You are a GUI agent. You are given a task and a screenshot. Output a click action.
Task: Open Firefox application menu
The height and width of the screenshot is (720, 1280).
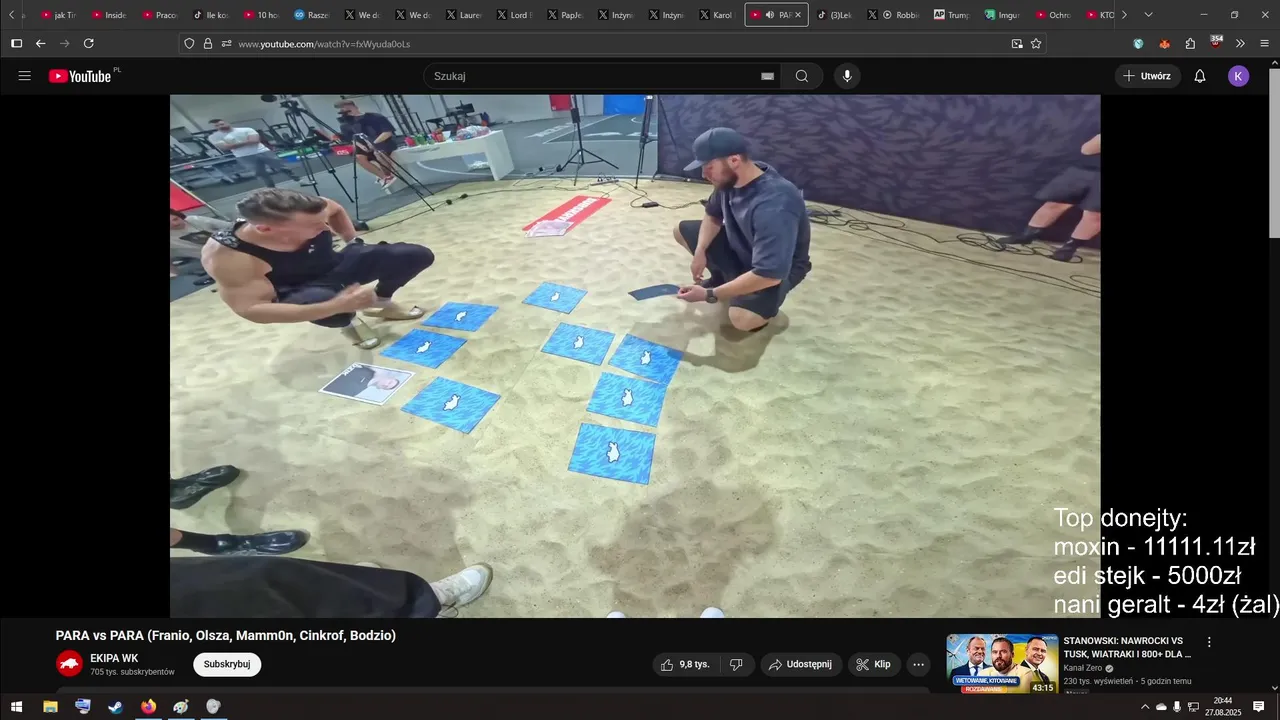(1265, 43)
